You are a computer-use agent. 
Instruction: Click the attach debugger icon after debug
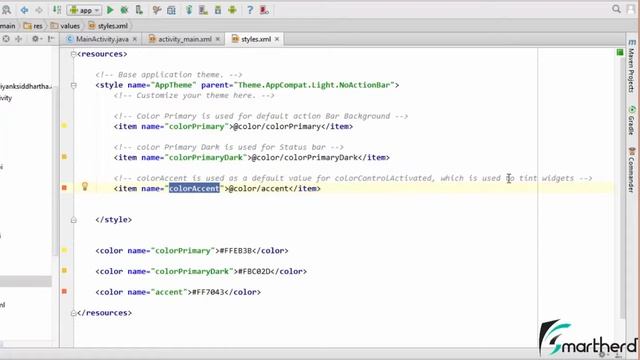(139, 10)
